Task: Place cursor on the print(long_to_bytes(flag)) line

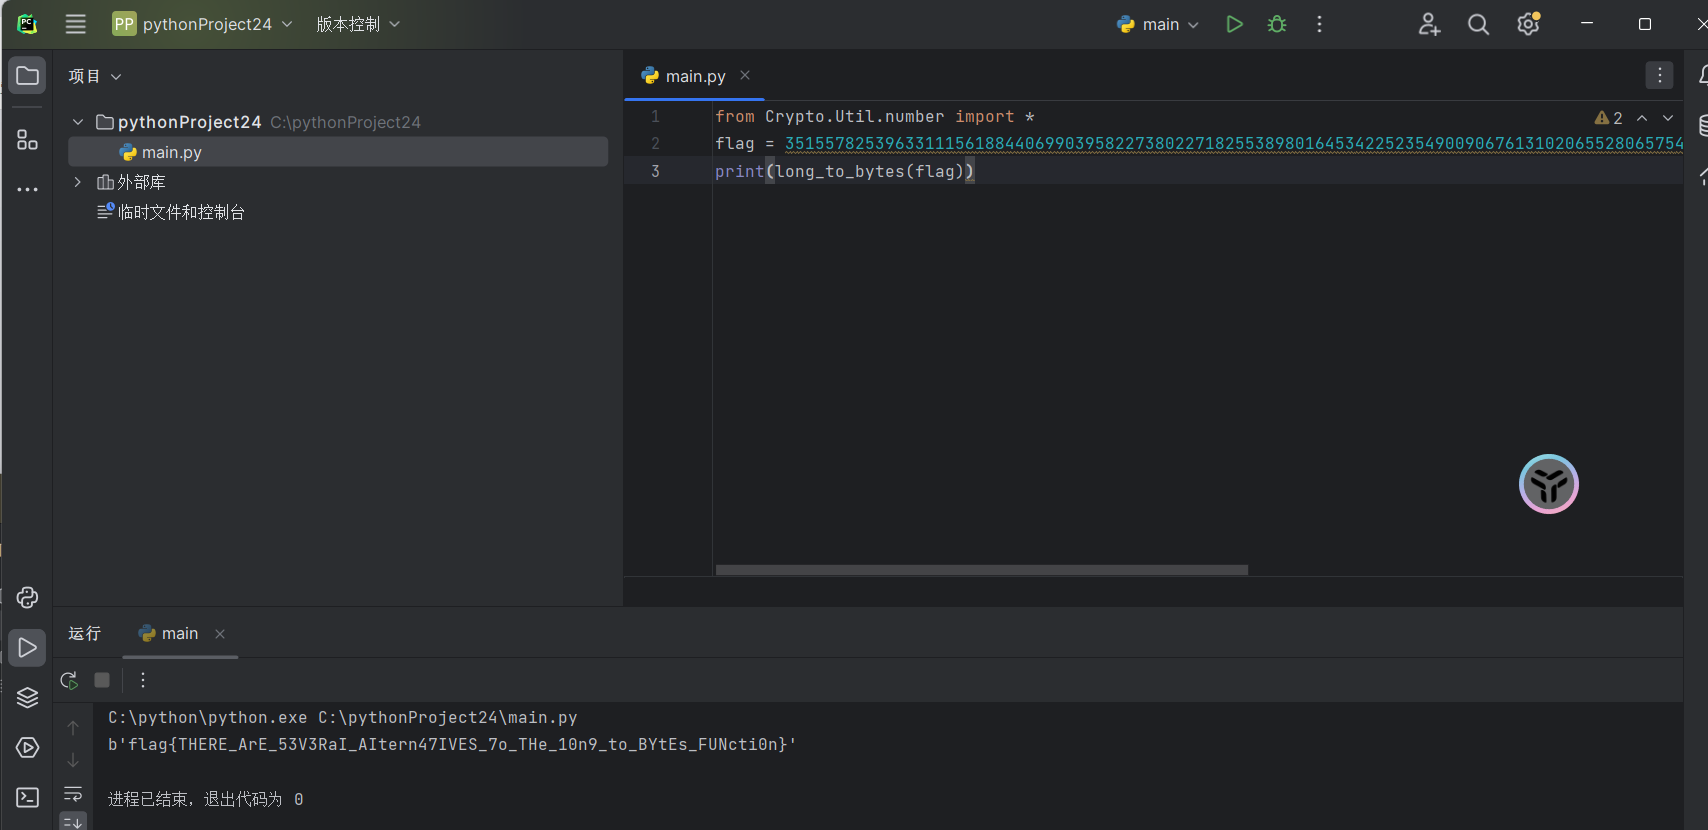Action: pos(845,171)
